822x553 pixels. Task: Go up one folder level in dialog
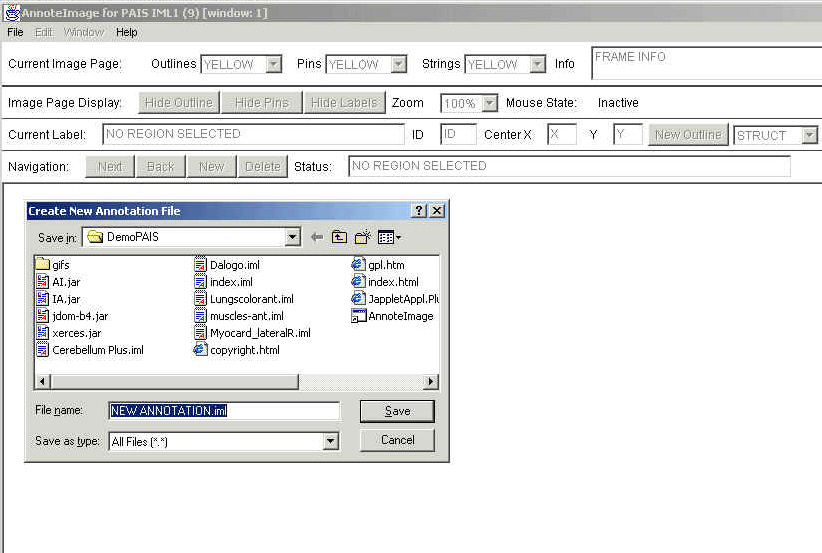click(x=340, y=237)
